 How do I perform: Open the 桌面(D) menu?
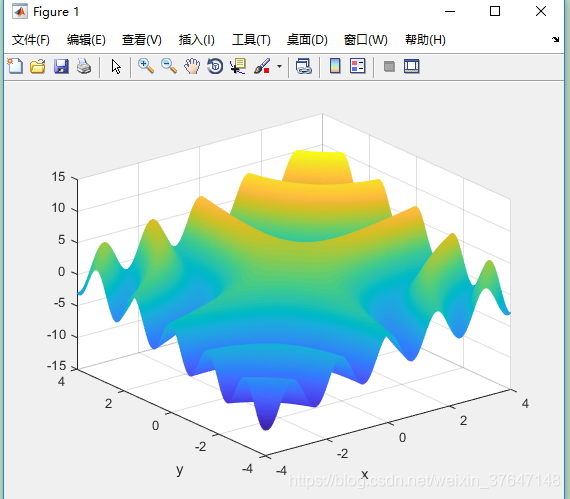[x=307, y=40]
